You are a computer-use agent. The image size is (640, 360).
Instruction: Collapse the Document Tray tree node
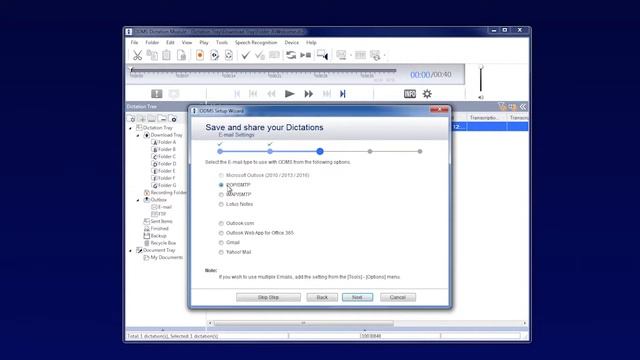pyautogui.click(x=131, y=251)
